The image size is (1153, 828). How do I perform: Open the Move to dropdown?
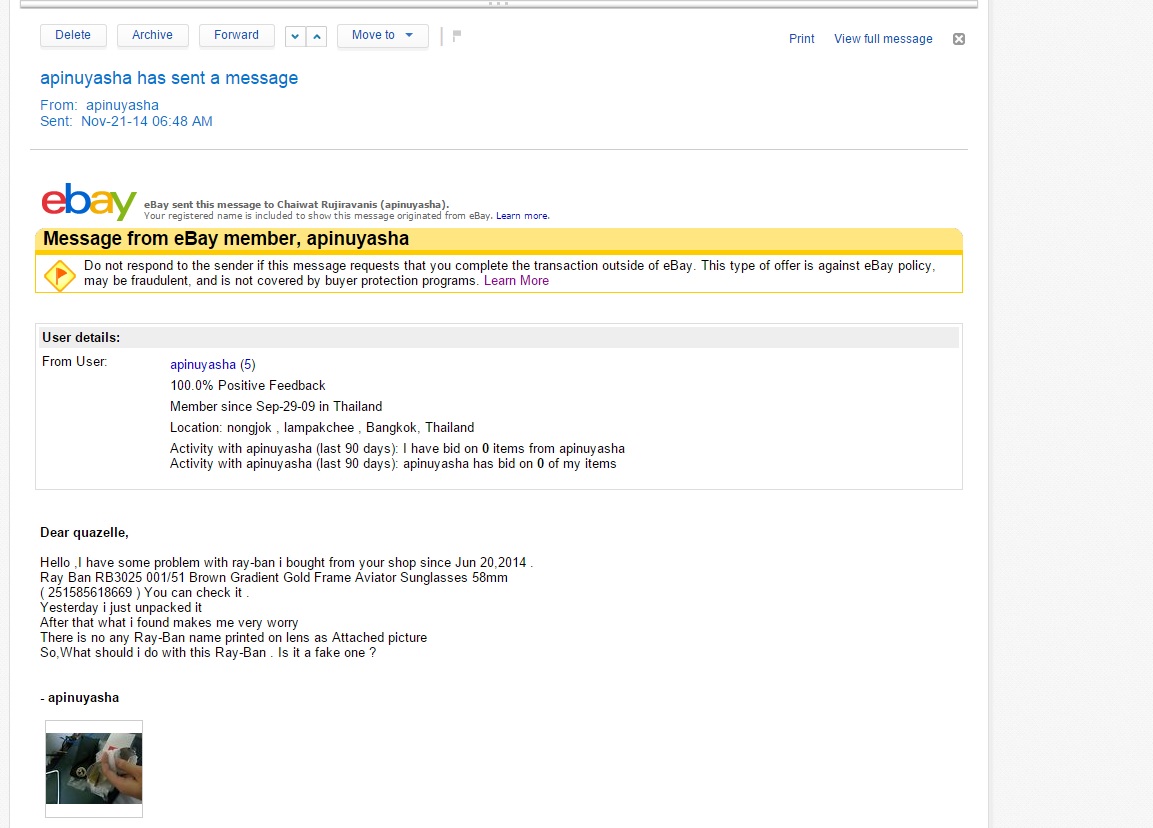[382, 35]
